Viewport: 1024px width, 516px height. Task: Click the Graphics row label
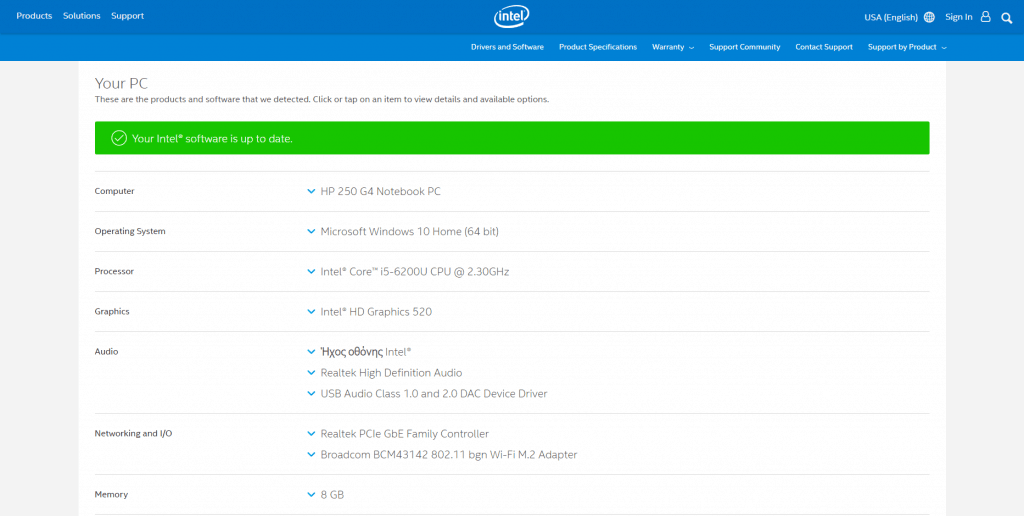(x=112, y=312)
